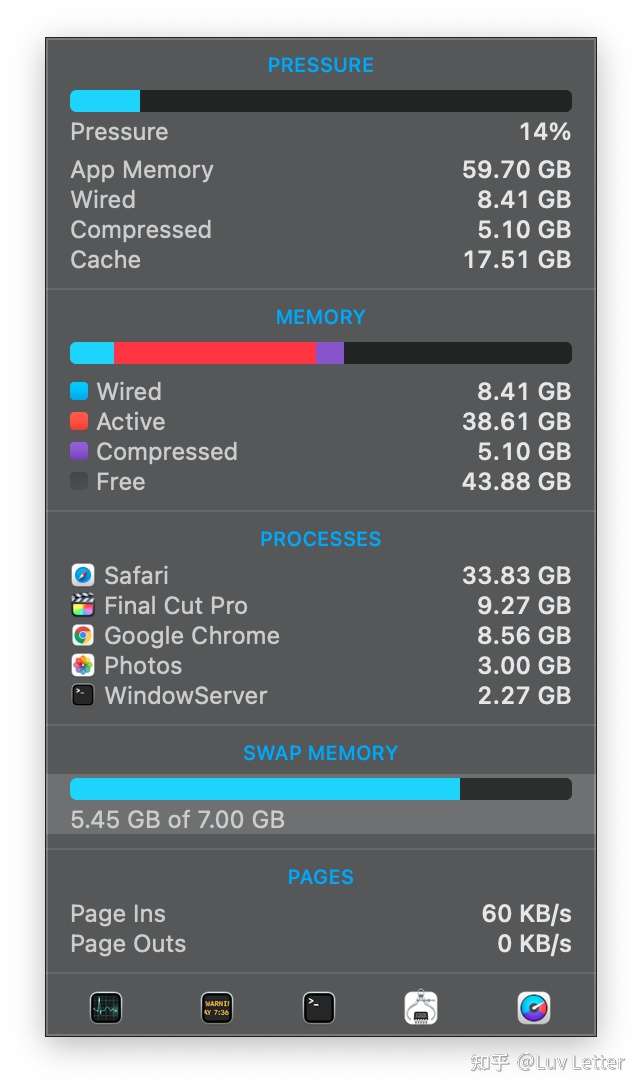This screenshot has height=1090, width=642.
Task: Click the purple Compressed color swatch
Action: tap(79, 451)
